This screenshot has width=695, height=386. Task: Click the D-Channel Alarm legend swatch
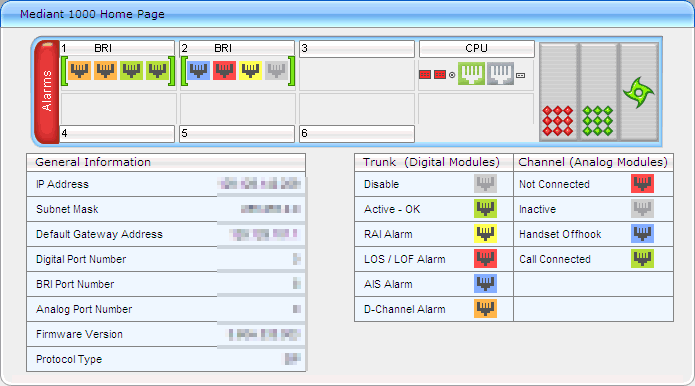click(485, 308)
